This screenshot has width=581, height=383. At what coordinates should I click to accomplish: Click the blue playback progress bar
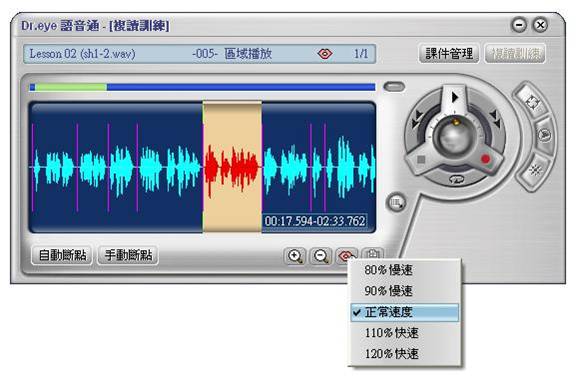[202, 87]
